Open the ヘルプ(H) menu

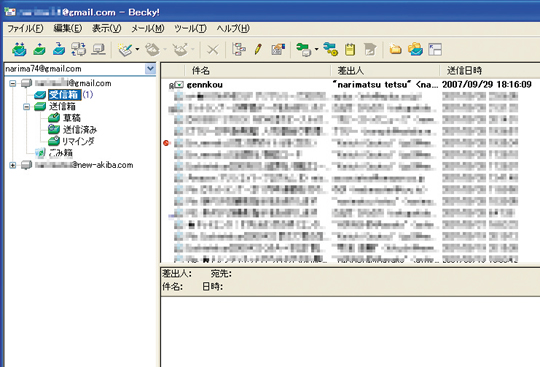[233, 29]
